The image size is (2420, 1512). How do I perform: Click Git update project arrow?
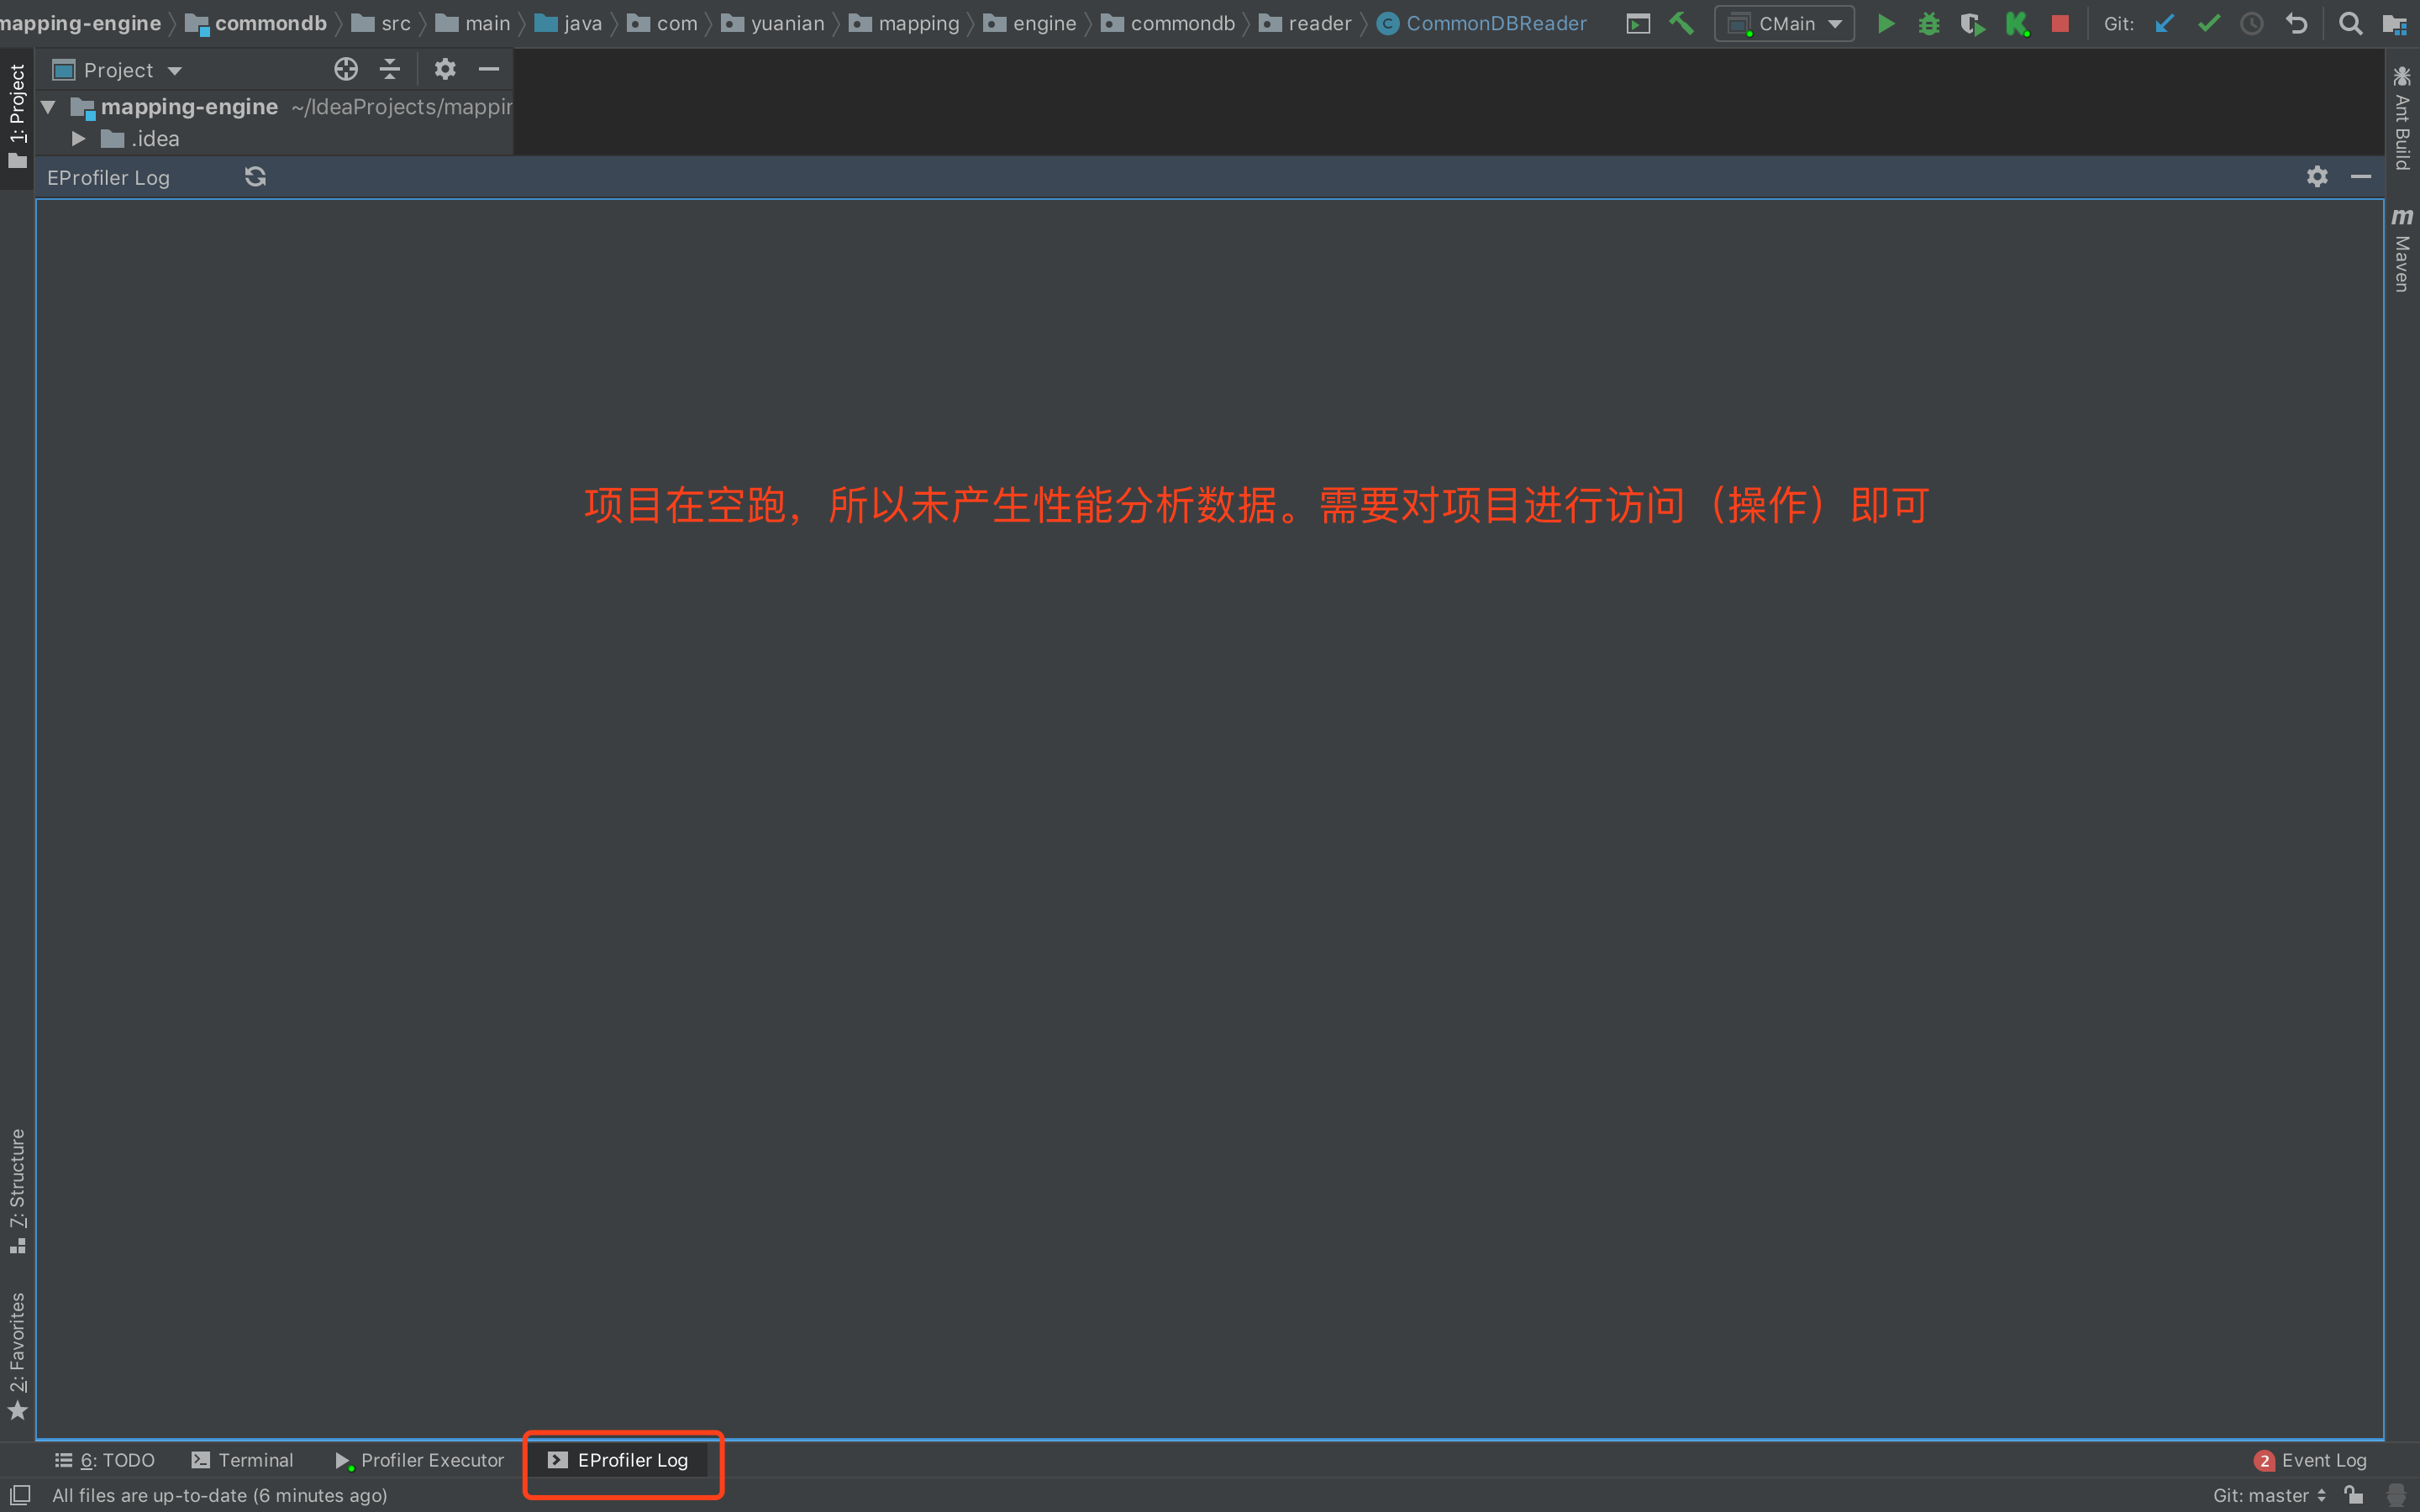tap(2165, 24)
